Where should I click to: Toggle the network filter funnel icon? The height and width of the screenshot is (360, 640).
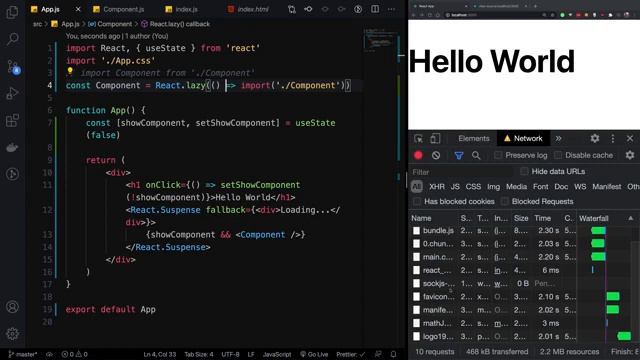459,155
